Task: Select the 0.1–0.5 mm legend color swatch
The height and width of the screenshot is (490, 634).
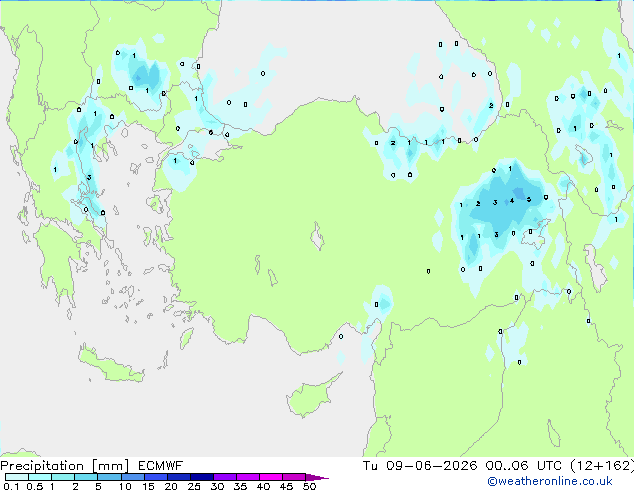Action: coord(17,477)
